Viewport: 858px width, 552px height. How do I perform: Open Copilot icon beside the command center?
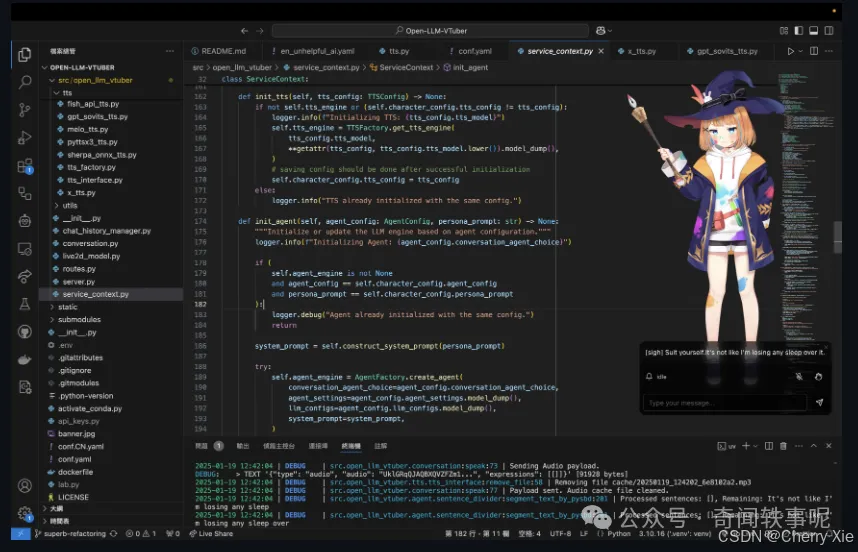[x=600, y=31]
